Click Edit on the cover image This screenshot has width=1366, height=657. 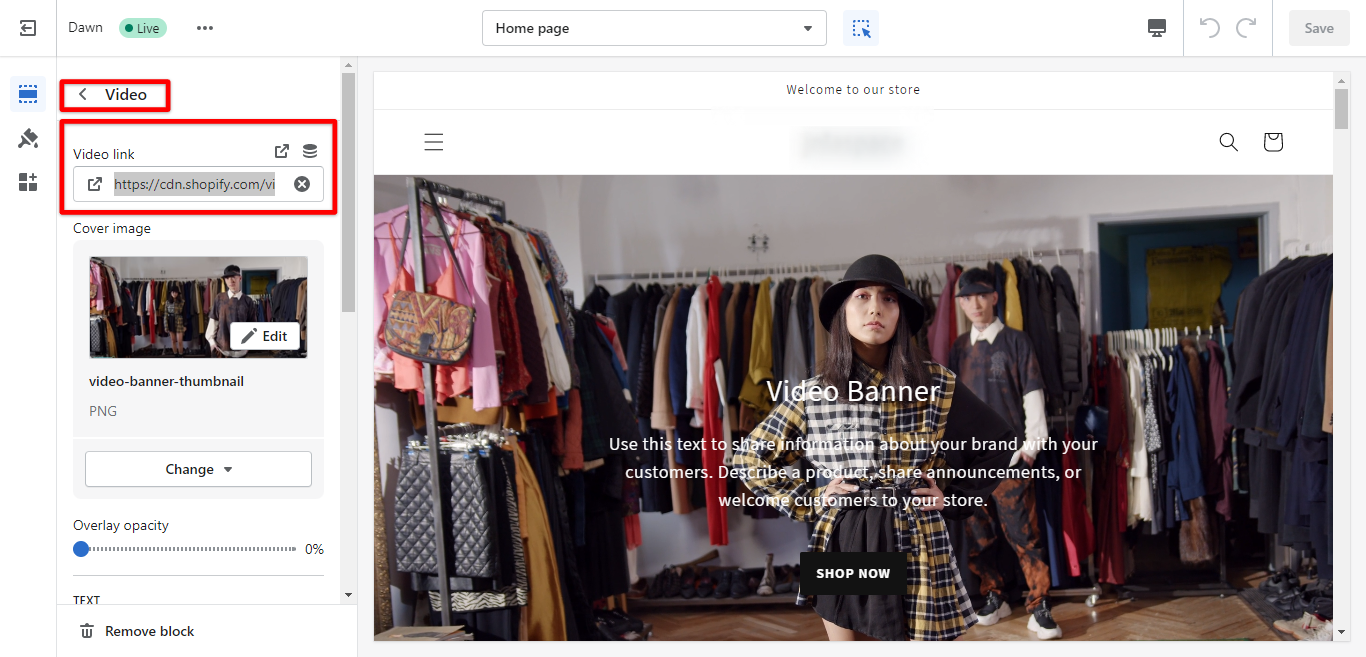pyautogui.click(x=265, y=336)
